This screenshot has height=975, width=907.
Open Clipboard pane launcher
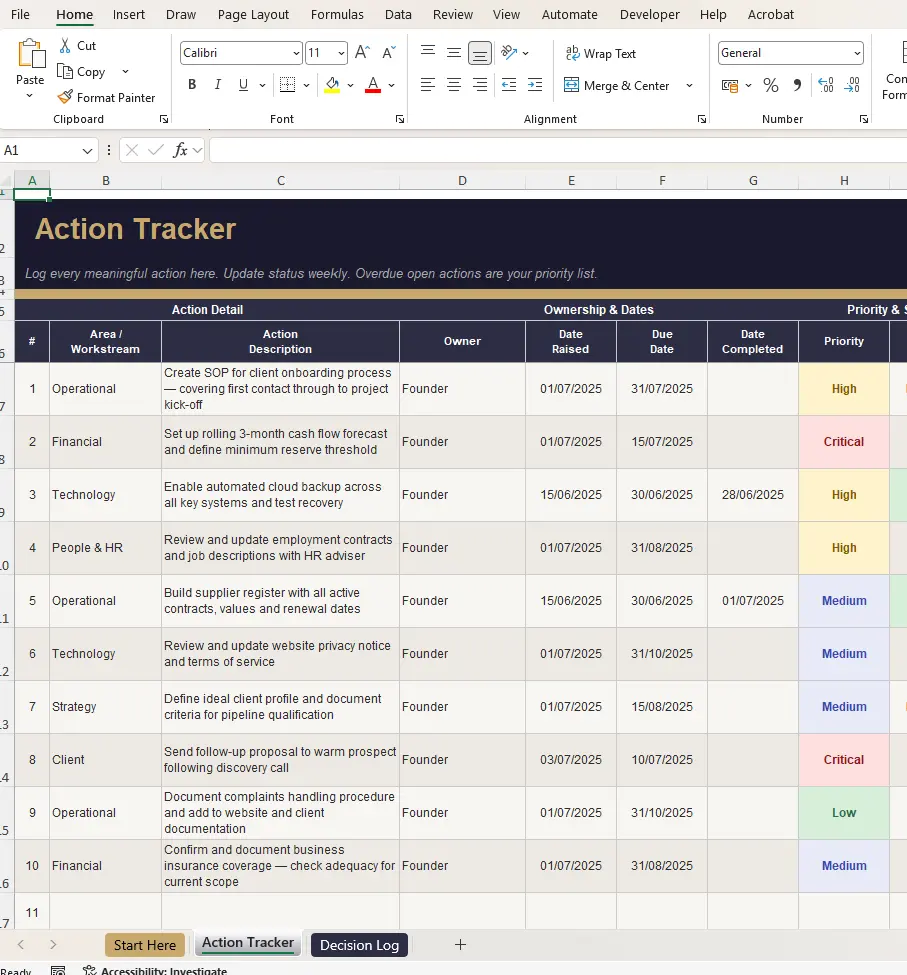(x=163, y=119)
